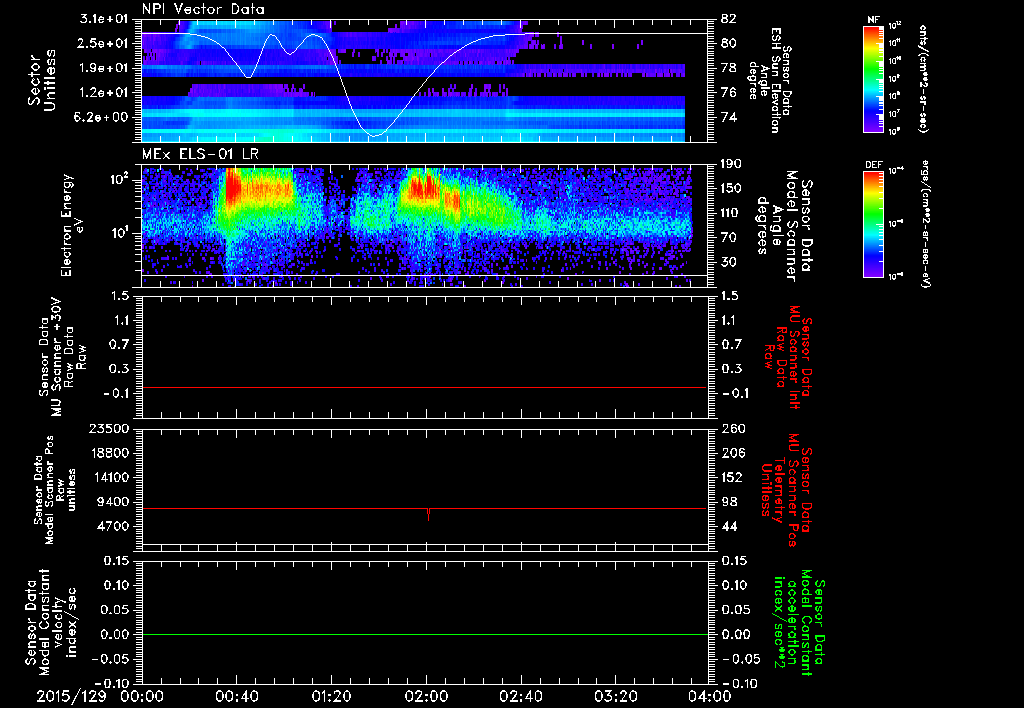
Task: Click the '02:00' time axis label
Action: click(x=426, y=696)
